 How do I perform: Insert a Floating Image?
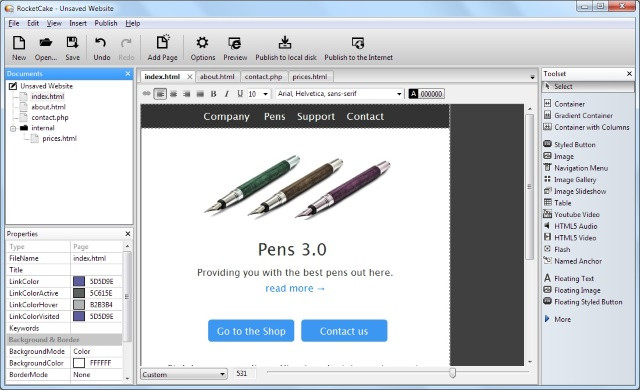pos(572,290)
